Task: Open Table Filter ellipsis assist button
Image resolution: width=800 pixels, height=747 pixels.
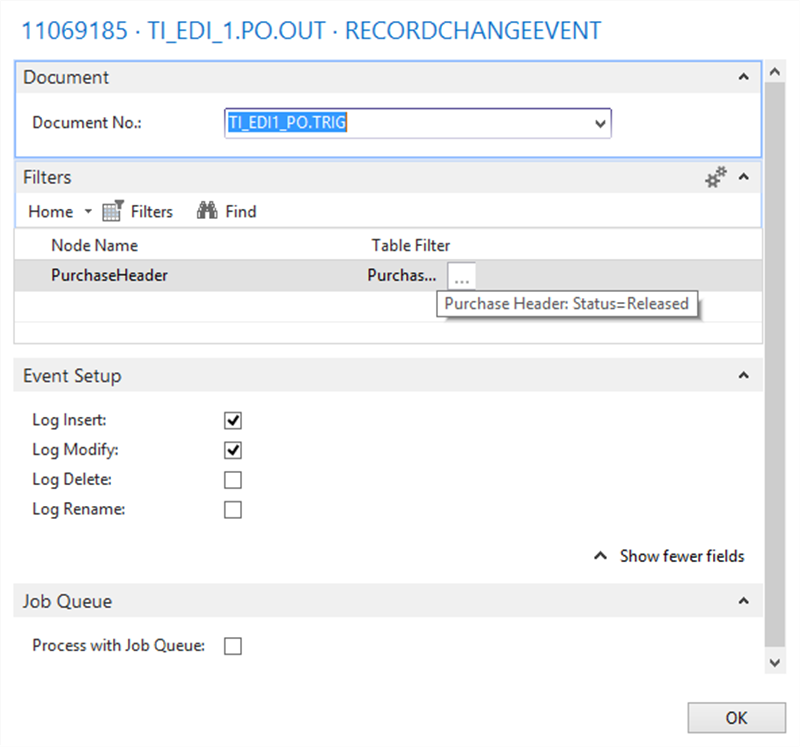Action: [x=461, y=276]
